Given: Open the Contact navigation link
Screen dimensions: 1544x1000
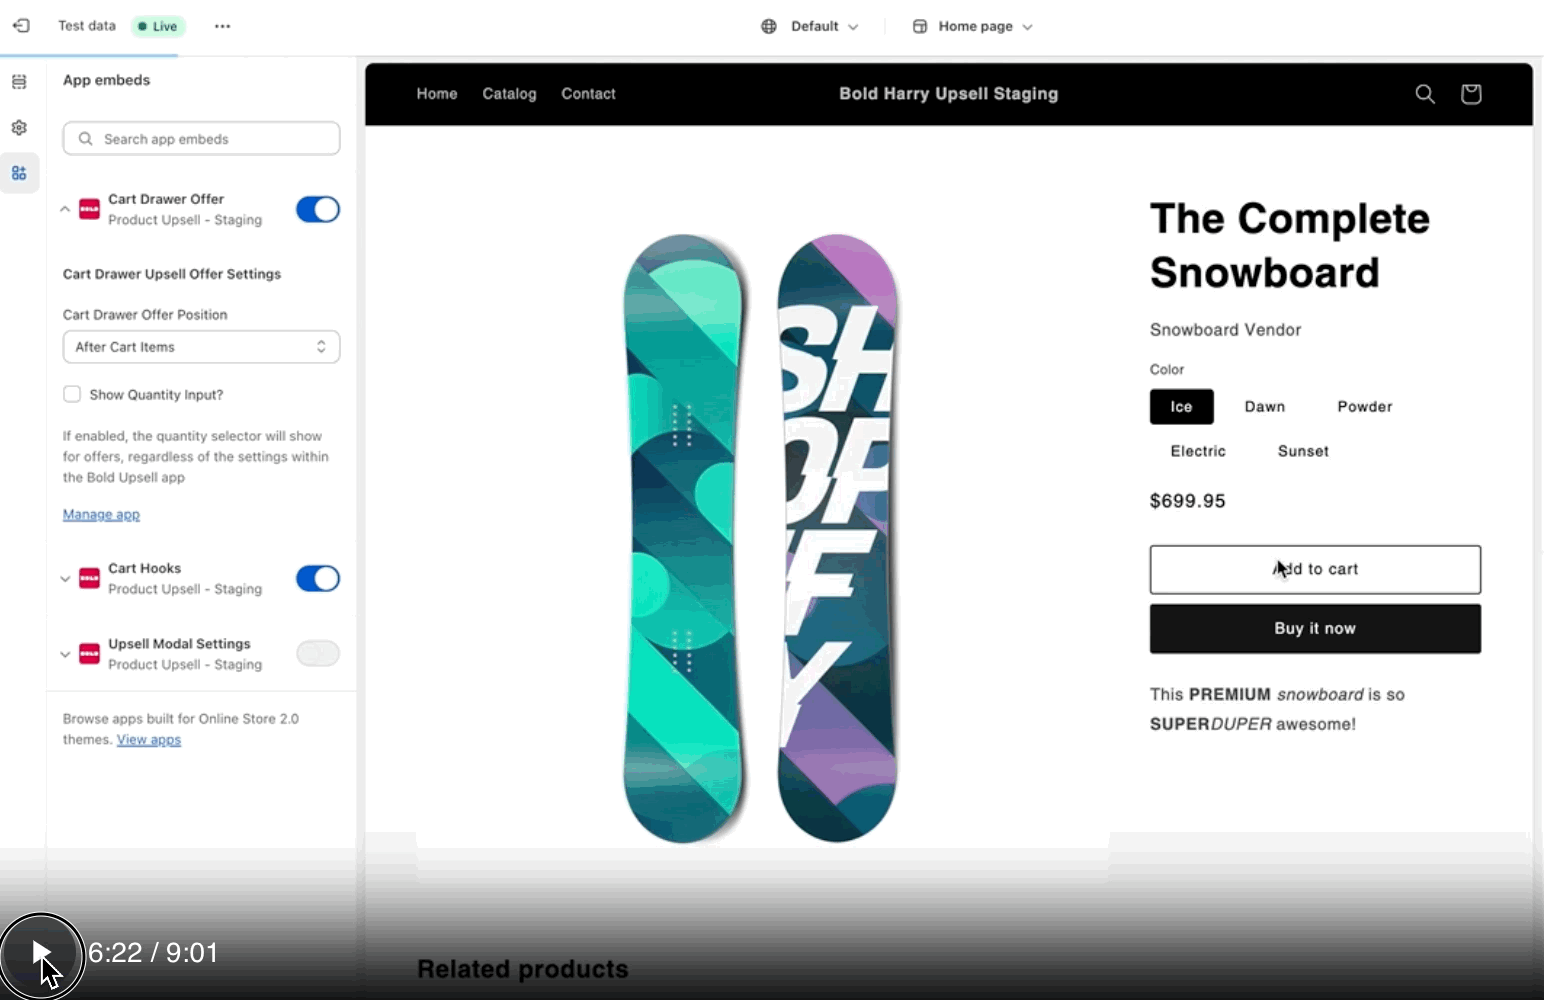Looking at the screenshot, I should point(588,94).
